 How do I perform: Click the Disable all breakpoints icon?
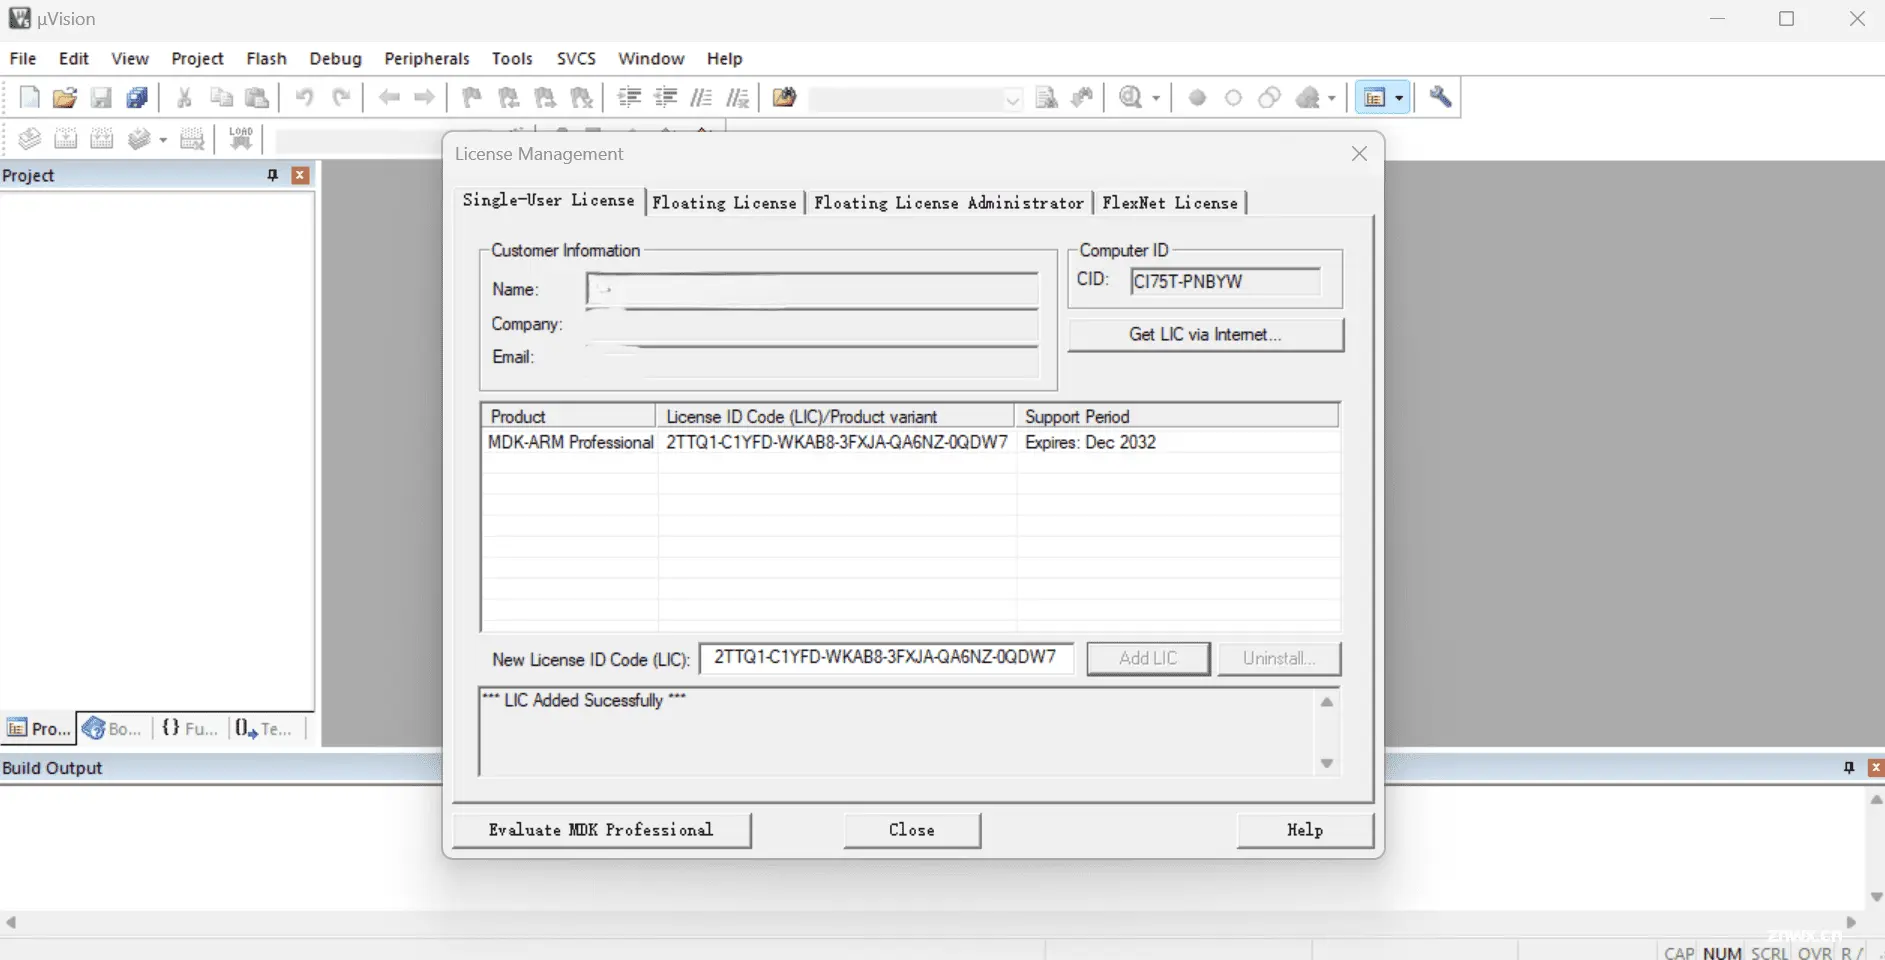[1269, 98]
